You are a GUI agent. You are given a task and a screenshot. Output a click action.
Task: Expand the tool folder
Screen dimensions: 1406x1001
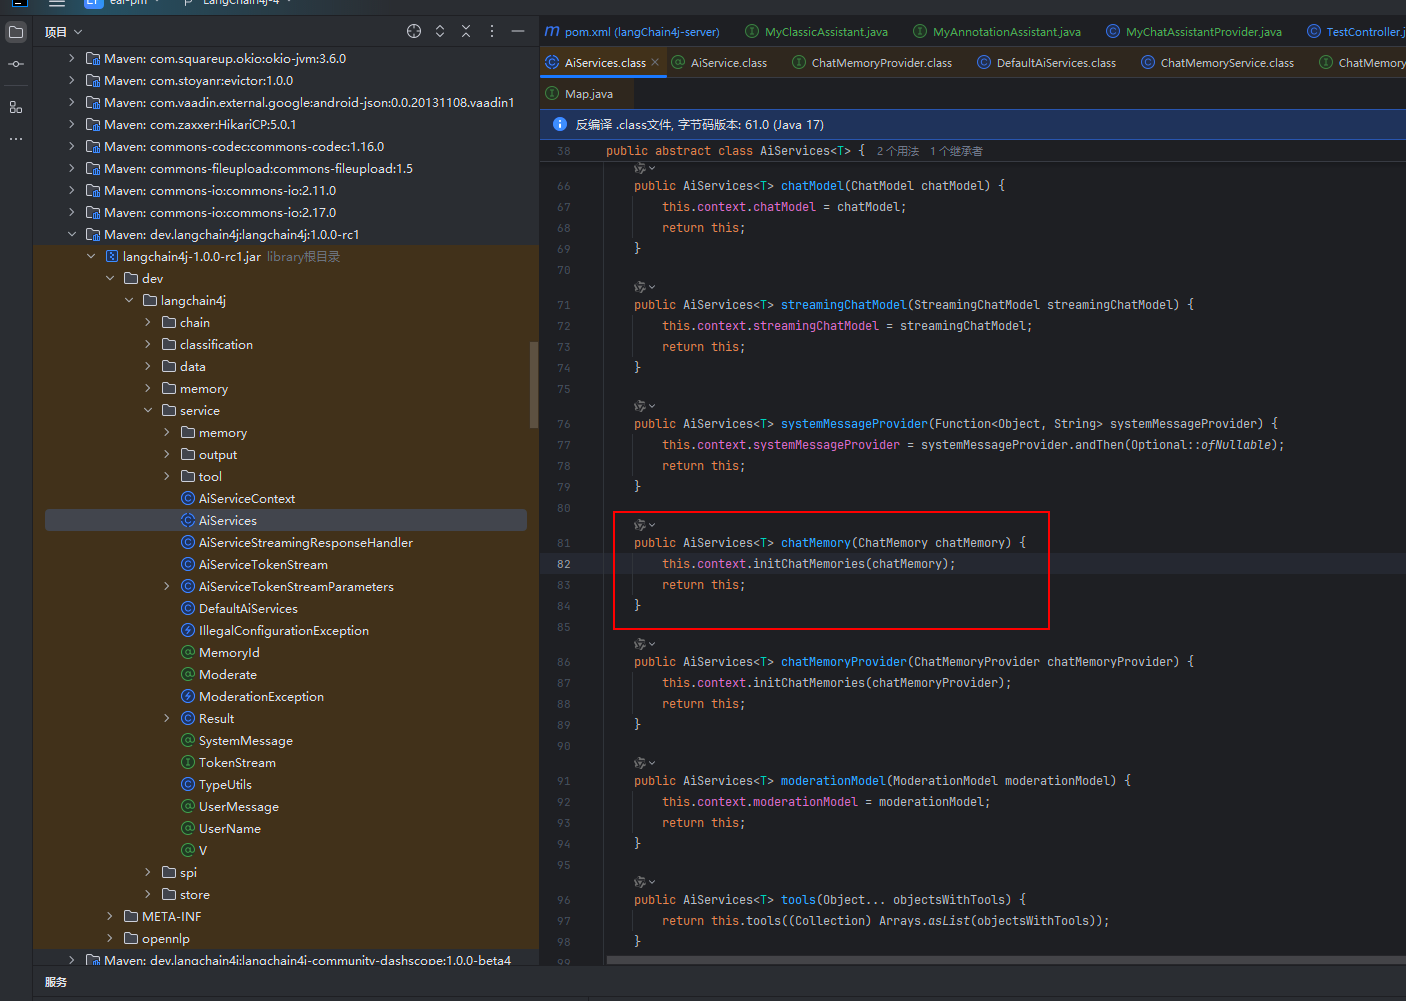tap(166, 477)
